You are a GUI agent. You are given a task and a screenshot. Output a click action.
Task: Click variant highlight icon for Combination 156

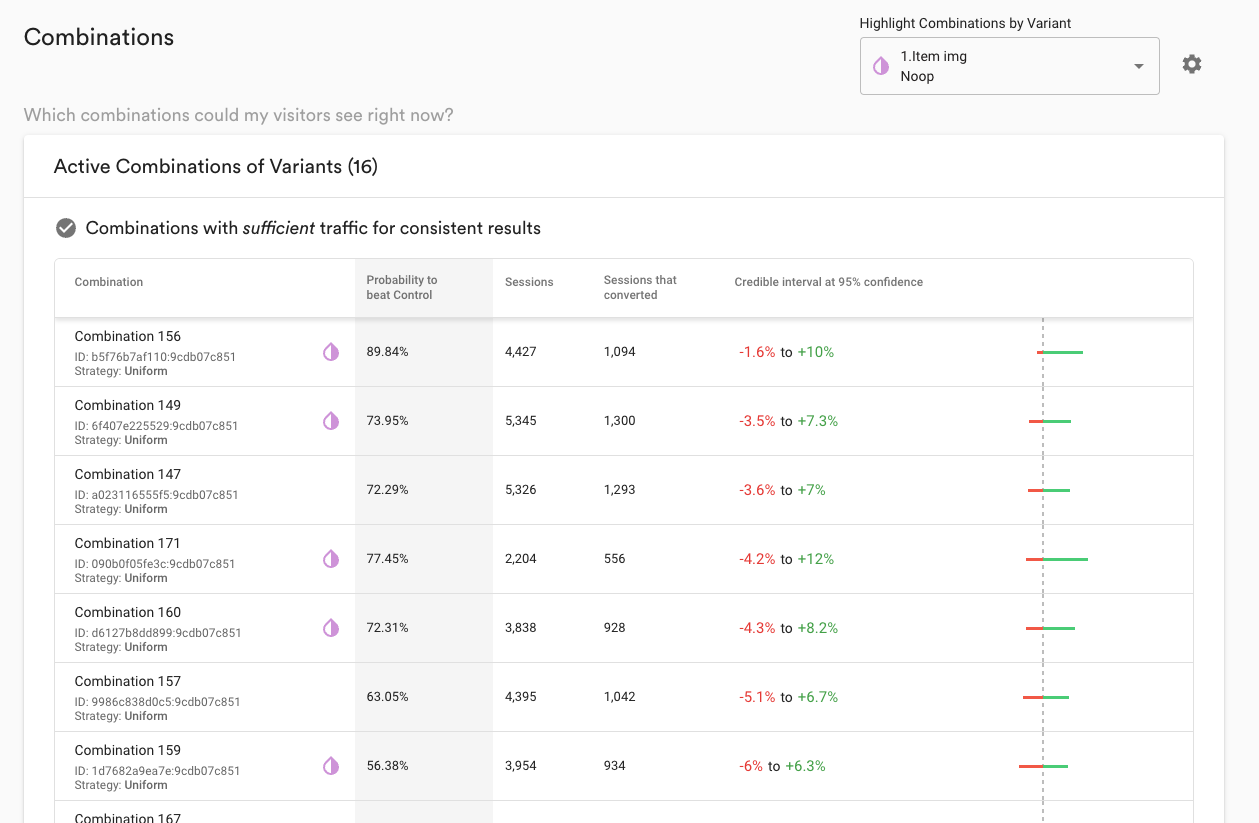click(331, 352)
